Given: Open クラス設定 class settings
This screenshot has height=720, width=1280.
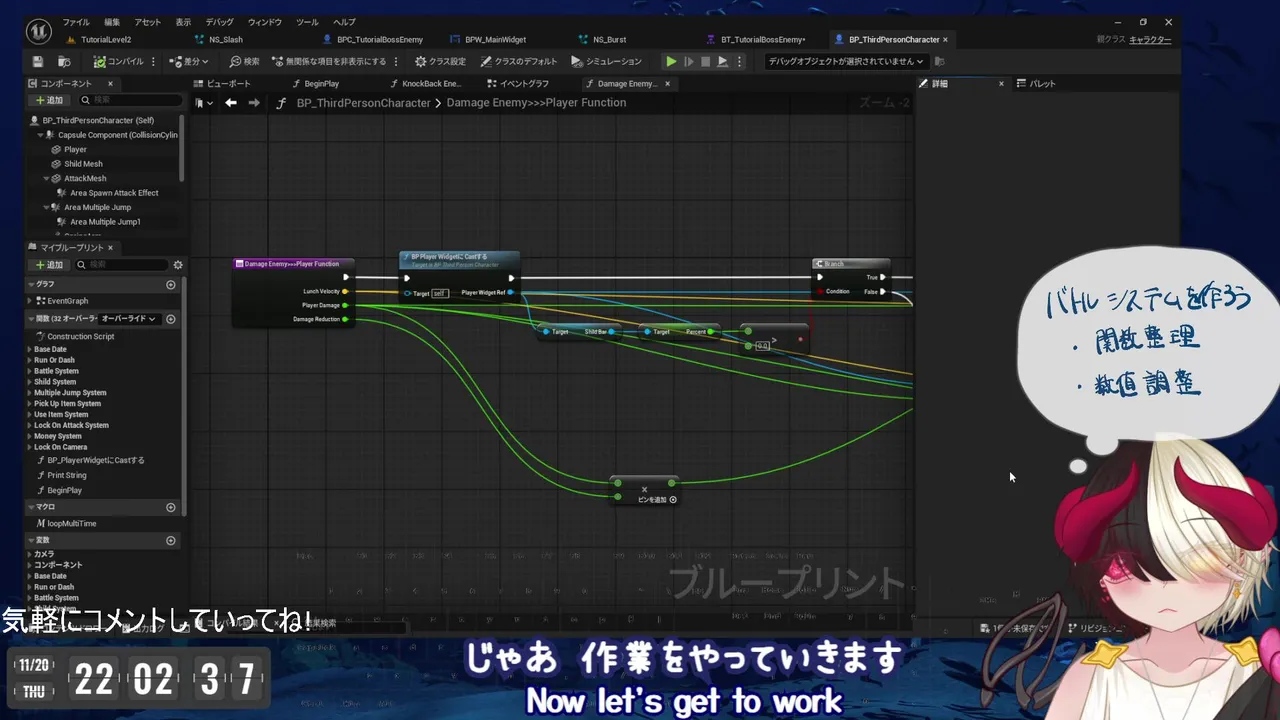Looking at the screenshot, I should (440, 61).
